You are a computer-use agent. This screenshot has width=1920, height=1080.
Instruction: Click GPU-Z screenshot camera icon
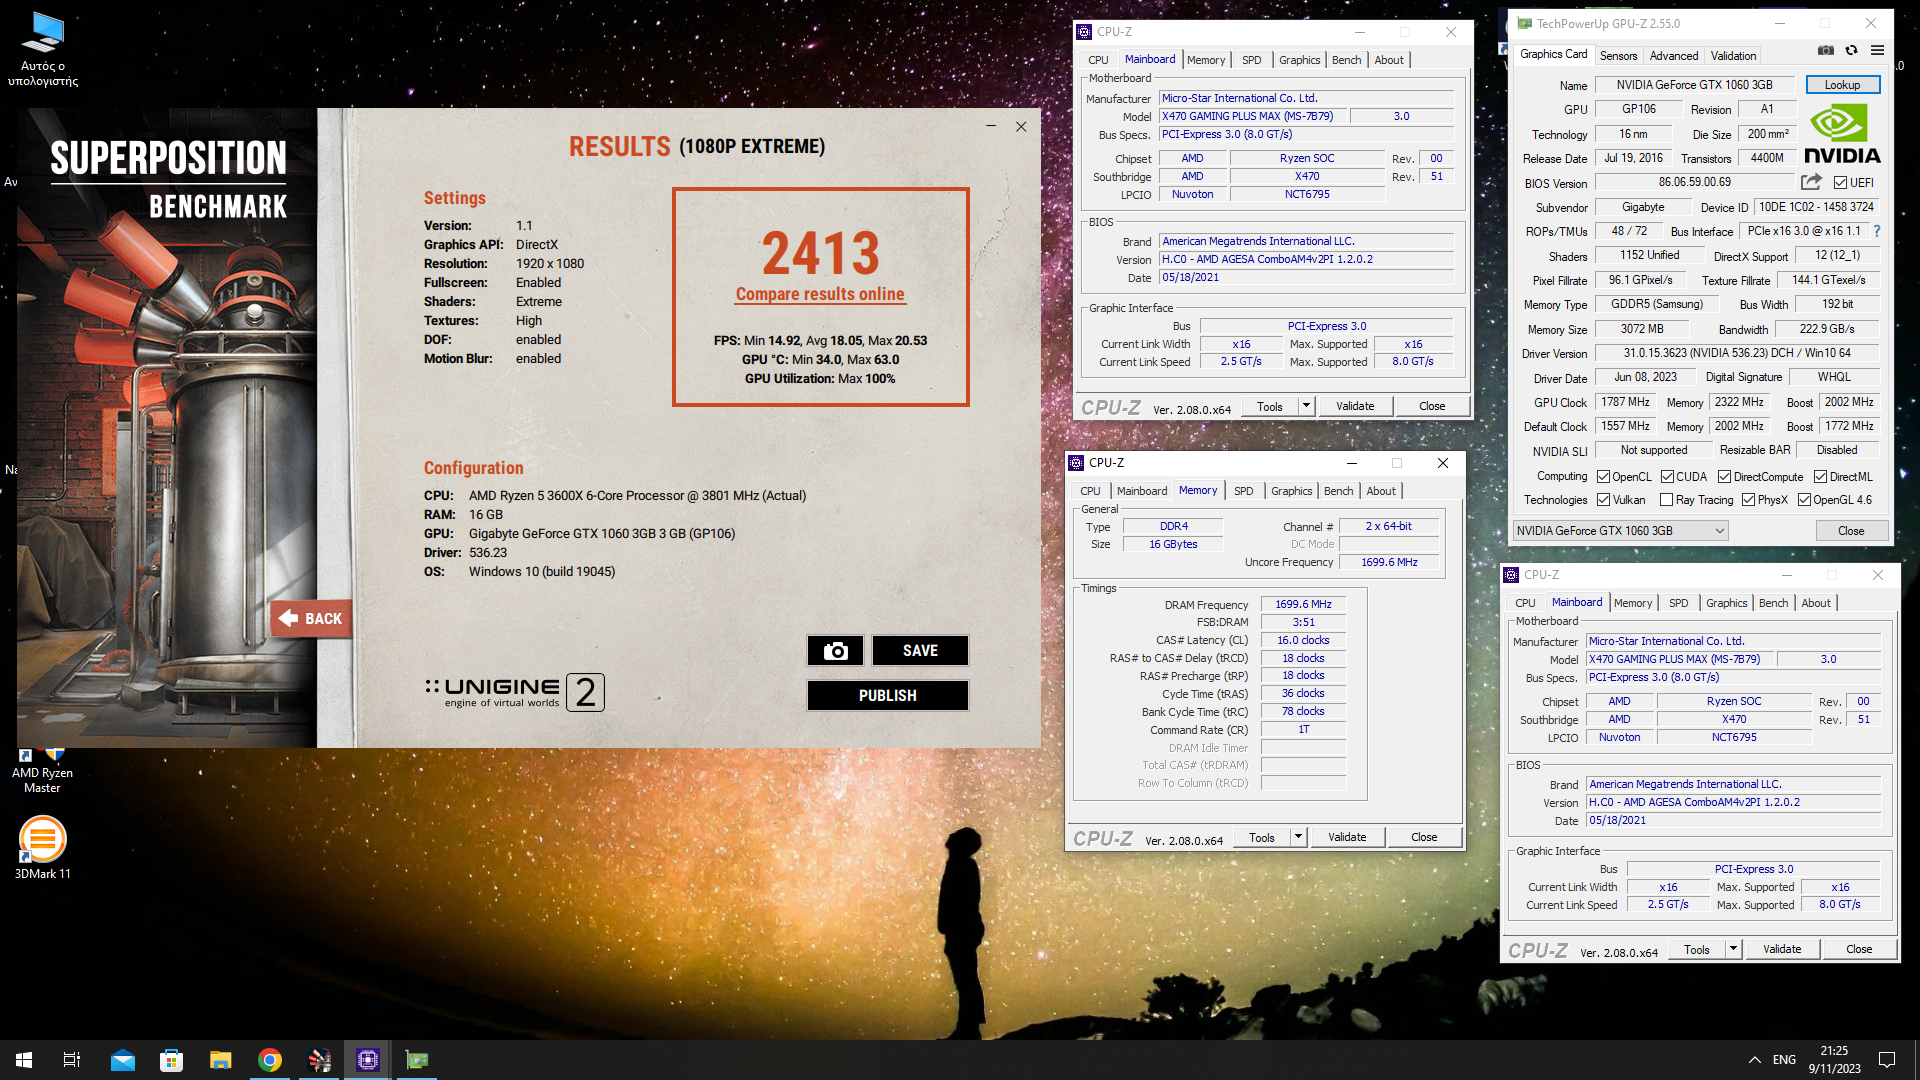[1826, 51]
